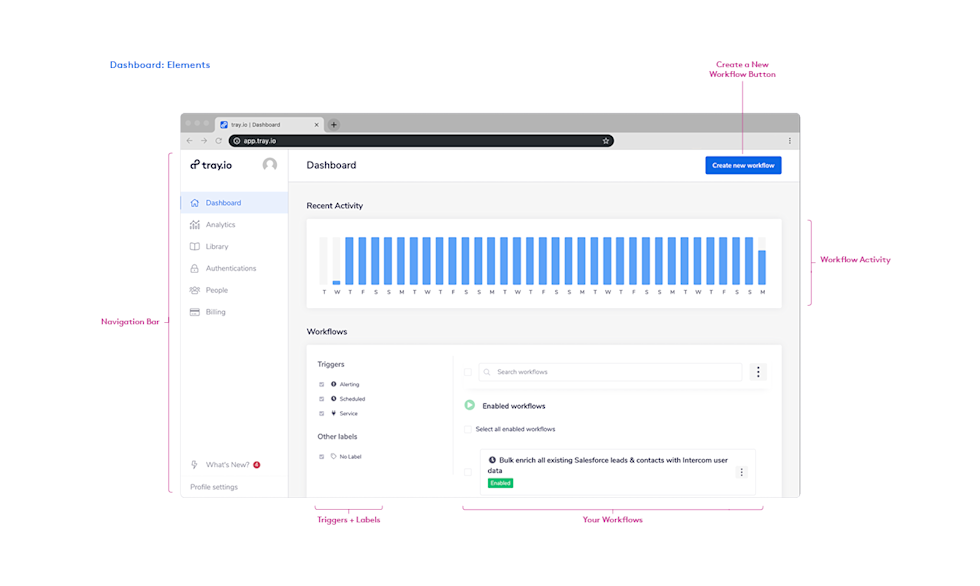Open the kebab menu beside search bar
The image size is (980, 586).
tap(758, 371)
